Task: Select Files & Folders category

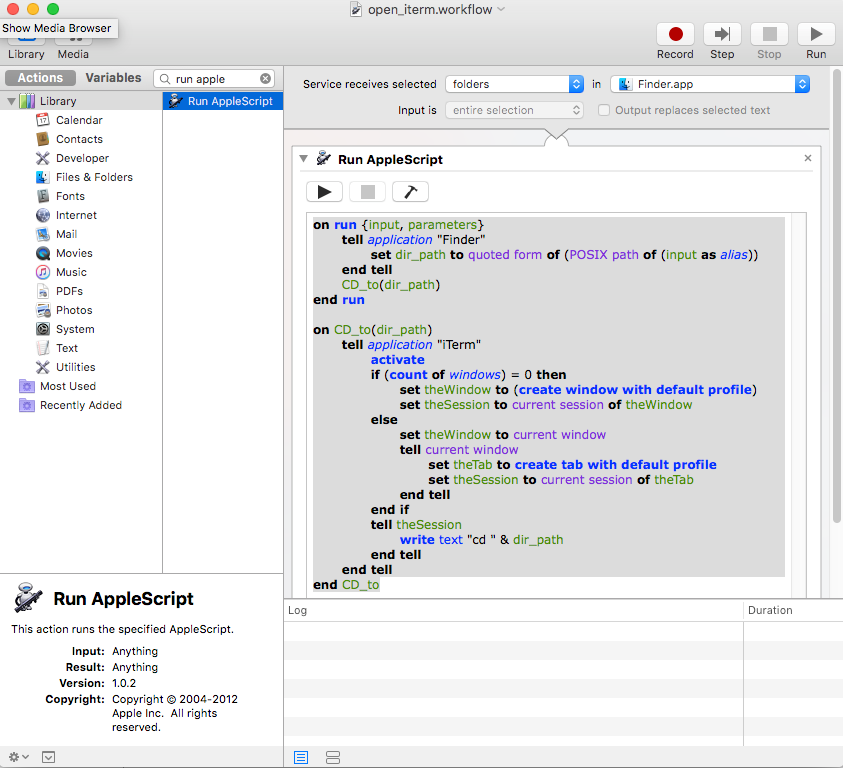Action: [94, 177]
